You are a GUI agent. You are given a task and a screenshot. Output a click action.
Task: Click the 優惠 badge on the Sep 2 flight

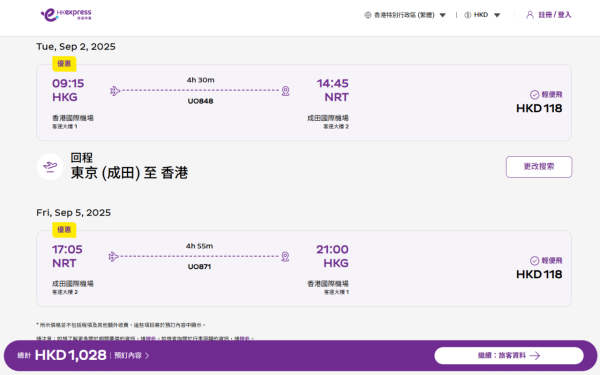point(64,64)
